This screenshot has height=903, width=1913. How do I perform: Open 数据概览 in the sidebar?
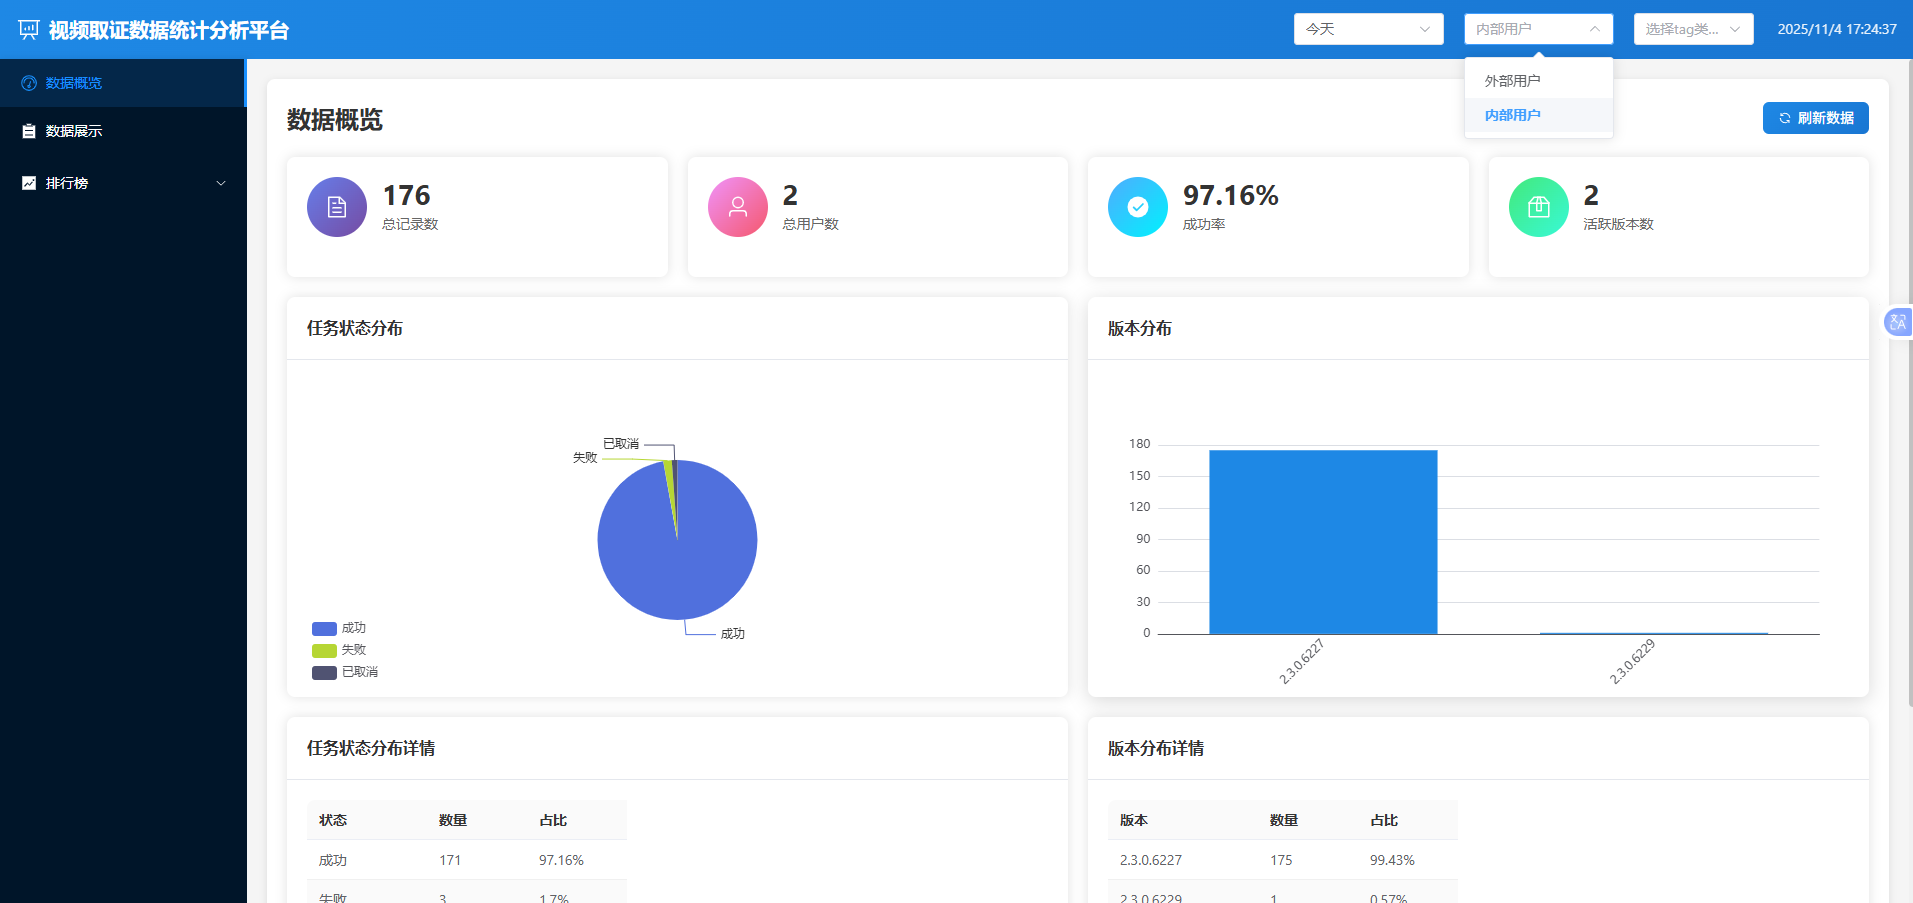pyautogui.click(x=74, y=83)
